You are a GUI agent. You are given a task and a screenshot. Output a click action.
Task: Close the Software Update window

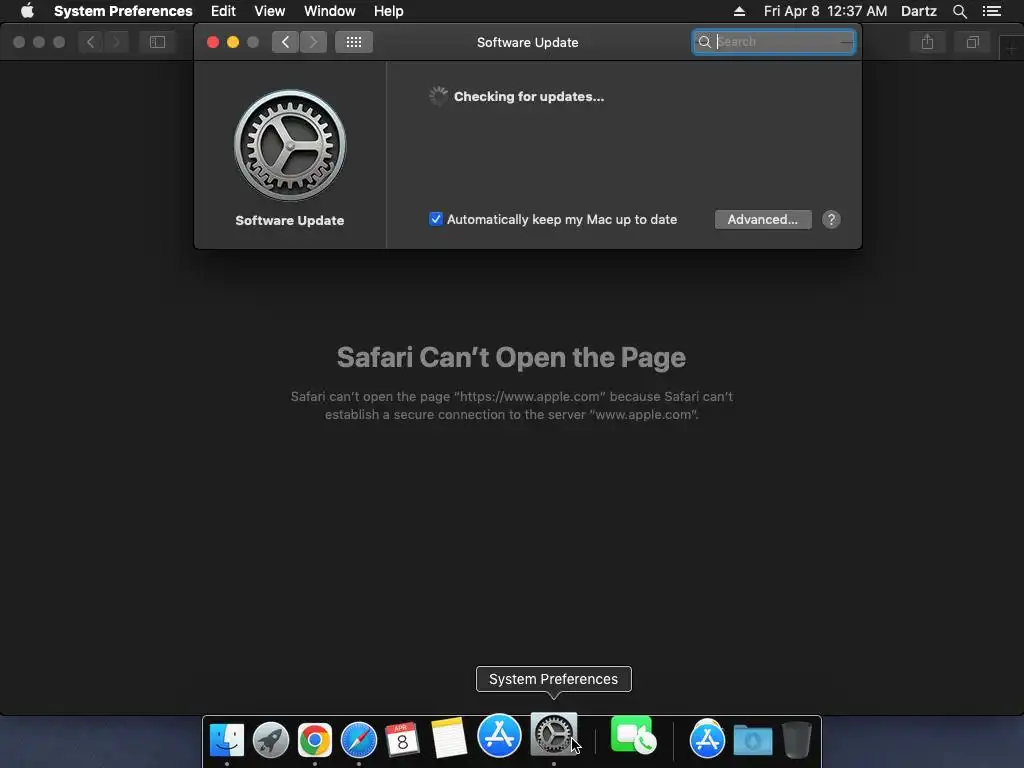(213, 42)
